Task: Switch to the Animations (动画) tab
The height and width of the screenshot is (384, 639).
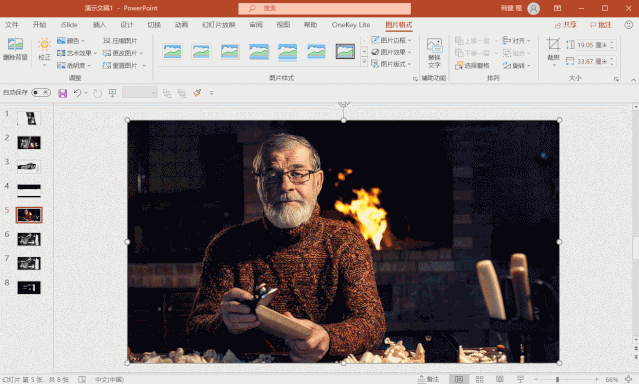Action: pyautogui.click(x=181, y=25)
